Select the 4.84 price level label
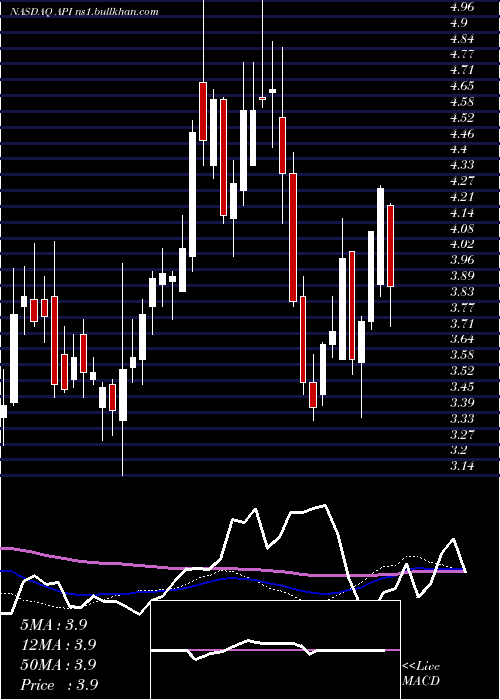 point(464,39)
